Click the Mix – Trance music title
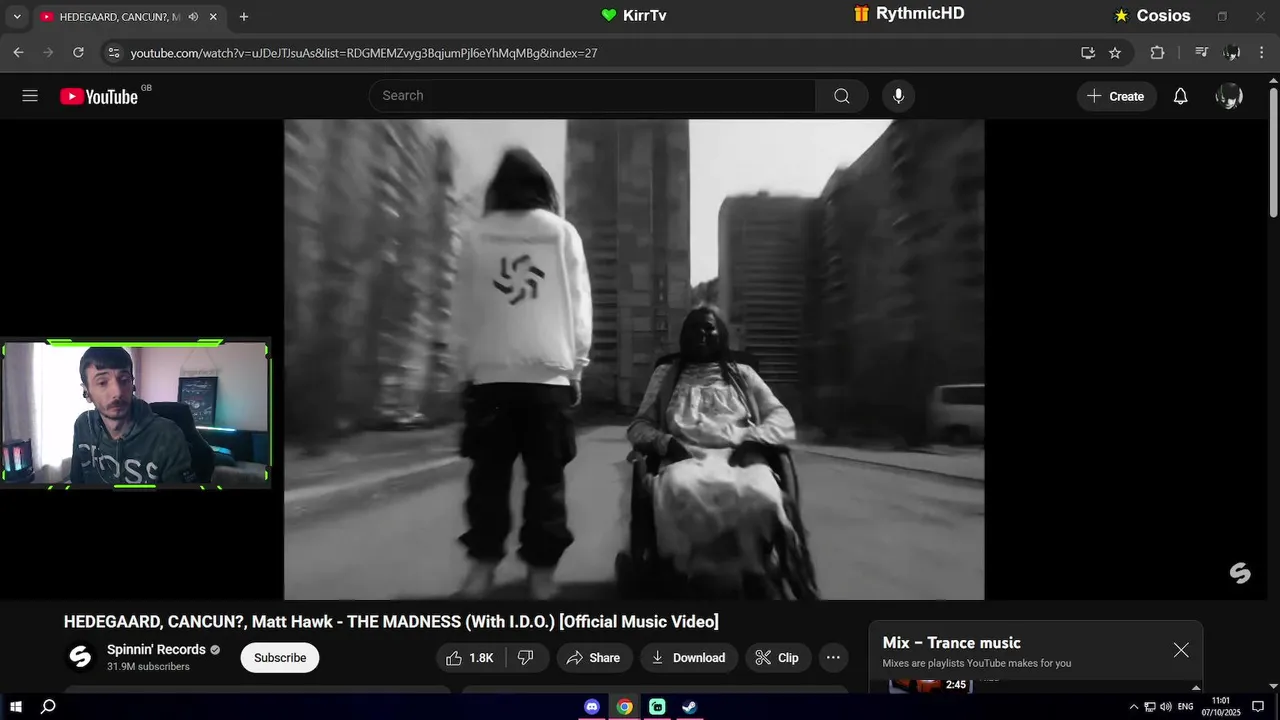 click(x=951, y=643)
